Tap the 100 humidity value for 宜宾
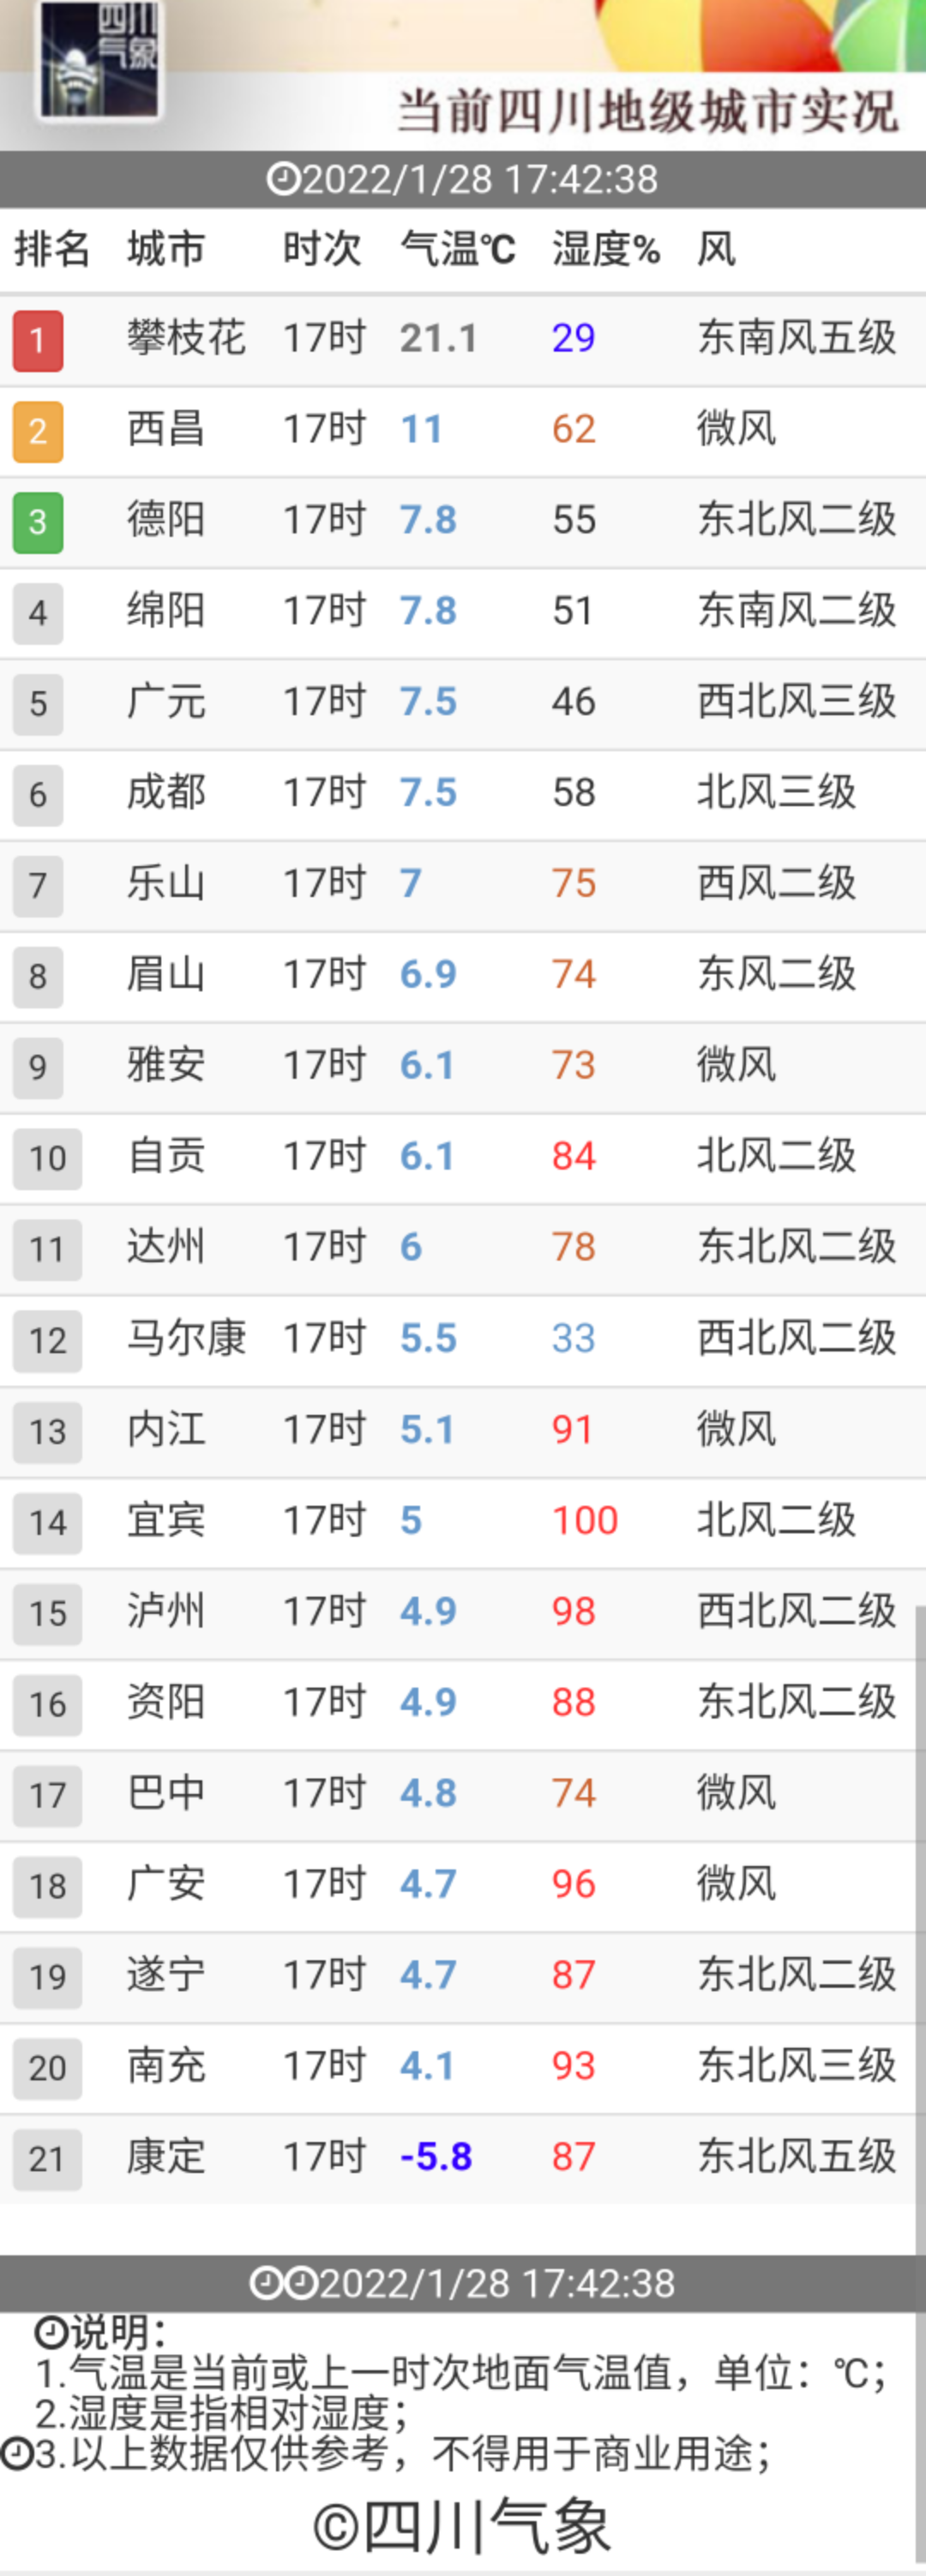This screenshot has height=2576, width=926. pyautogui.click(x=585, y=1521)
